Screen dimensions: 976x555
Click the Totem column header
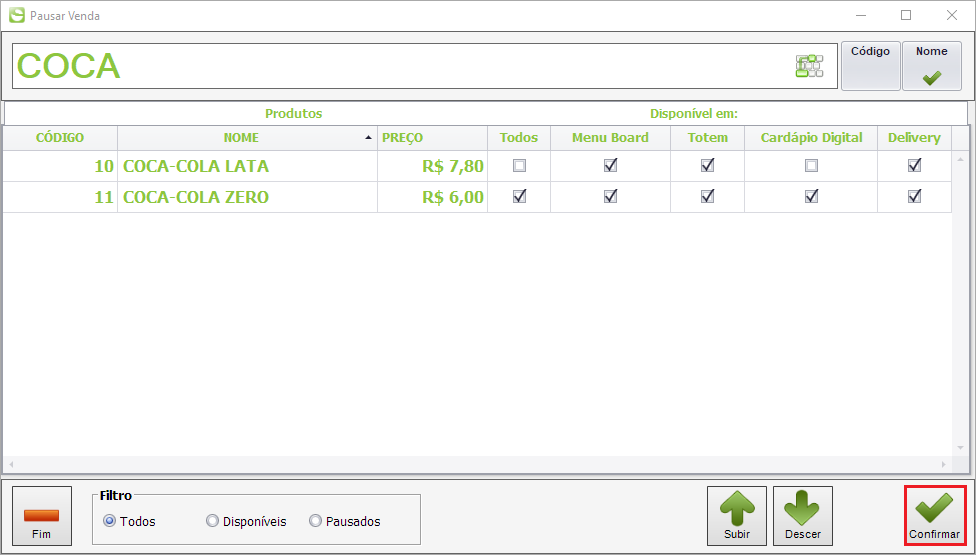click(x=708, y=138)
